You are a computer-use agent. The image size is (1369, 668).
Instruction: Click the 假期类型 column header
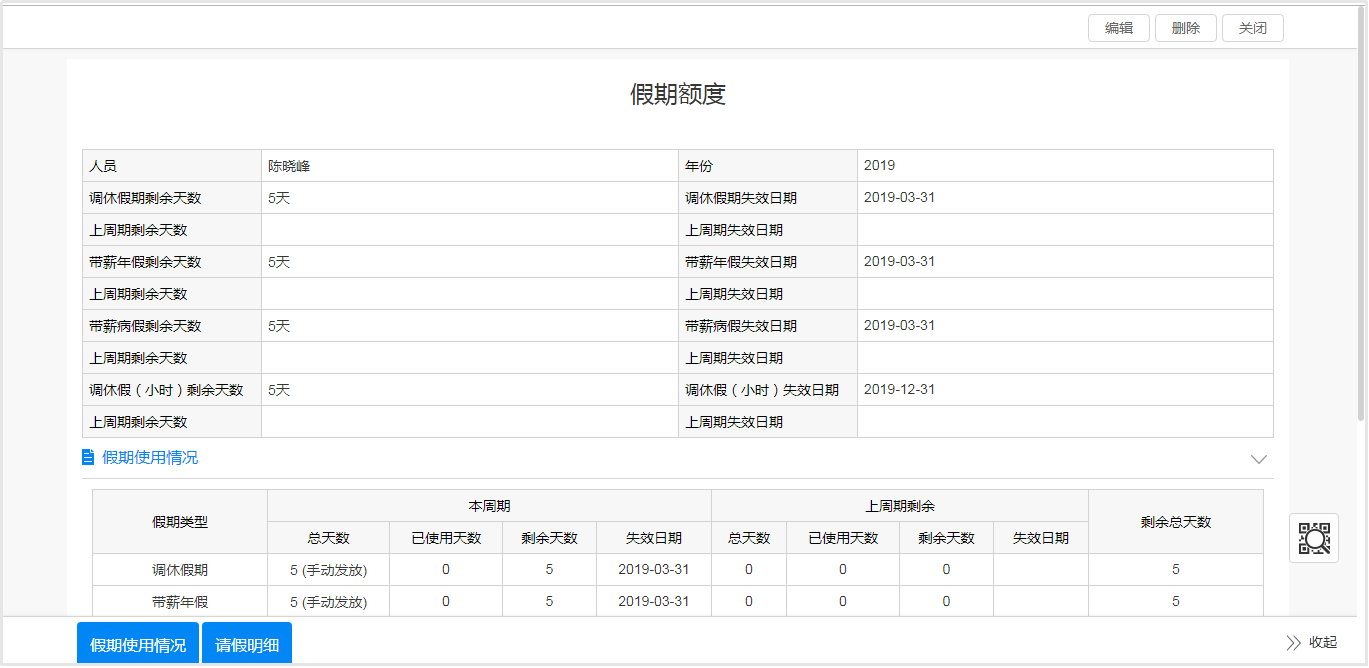(180, 522)
